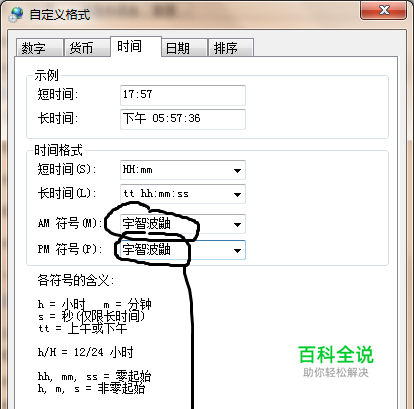The image size is (414, 409).
Task: Open the AM 符号(M) dropdown arrow
Action: [x=237, y=224]
